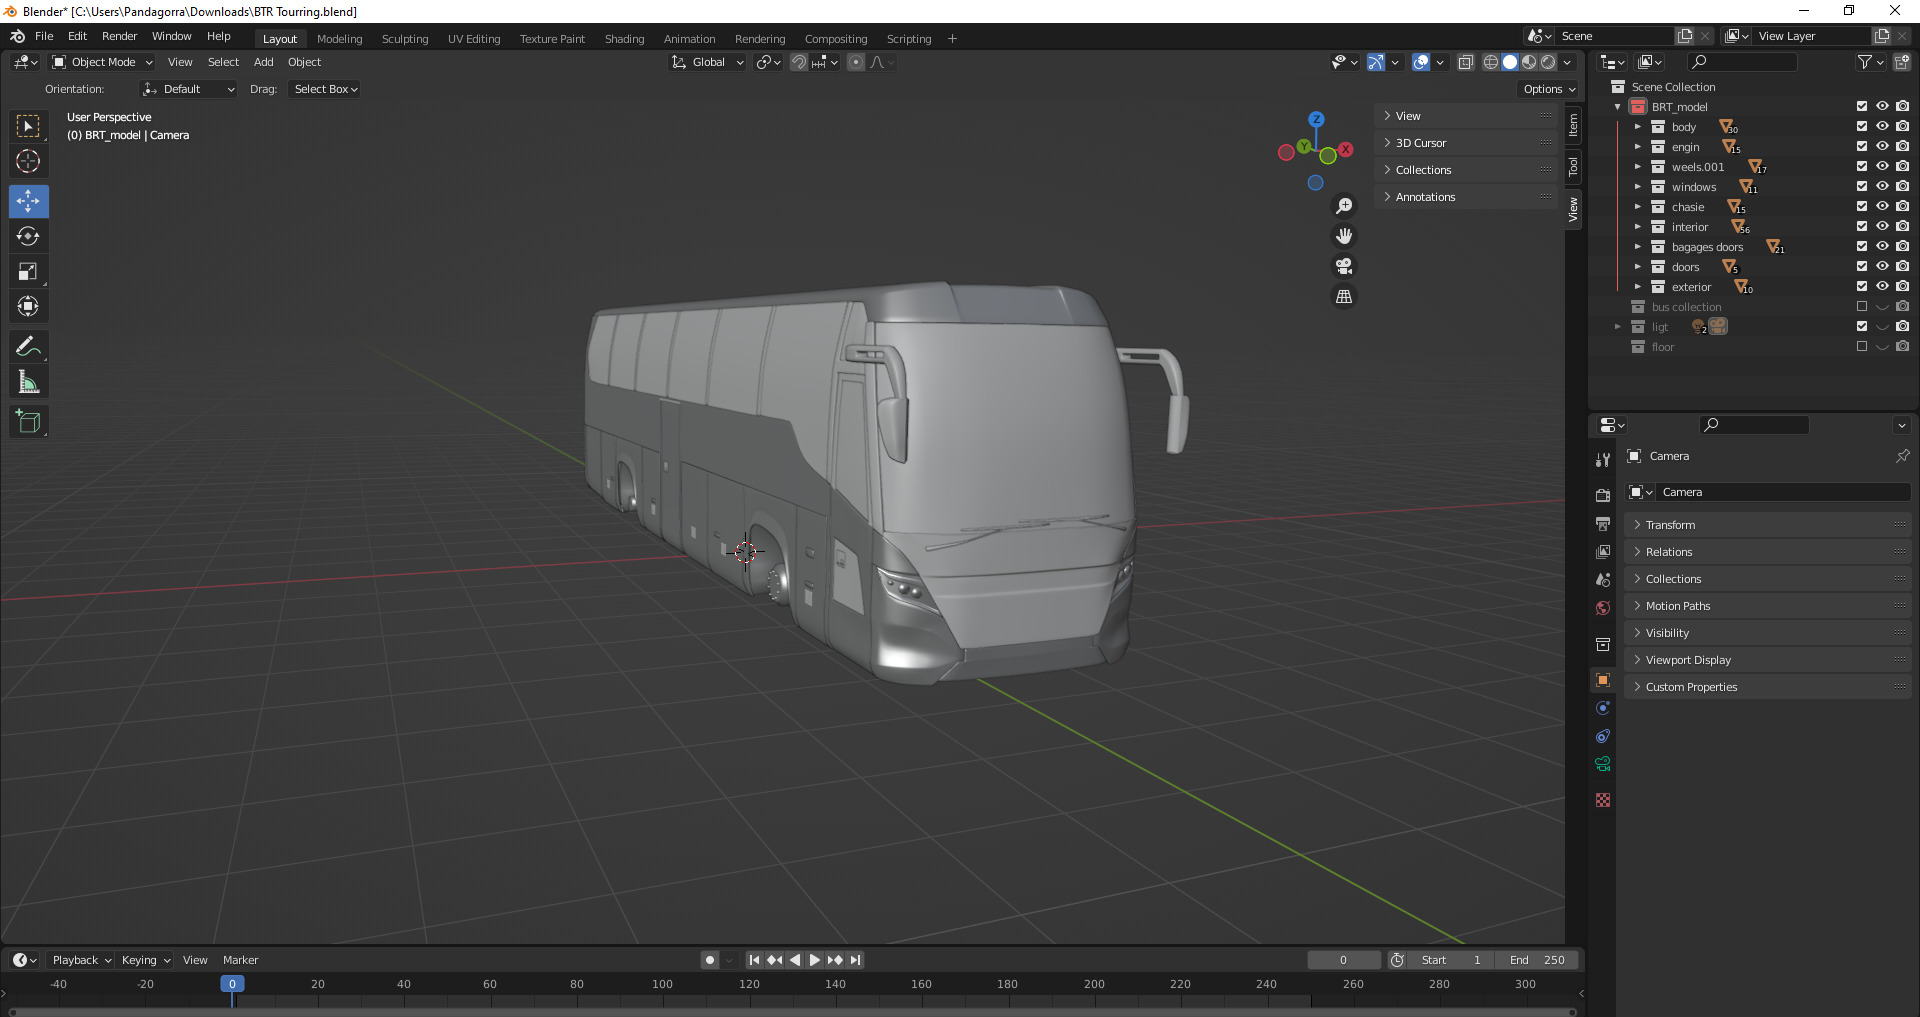
Task: Toggle camera view in viewport
Action: pos(1344,266)
